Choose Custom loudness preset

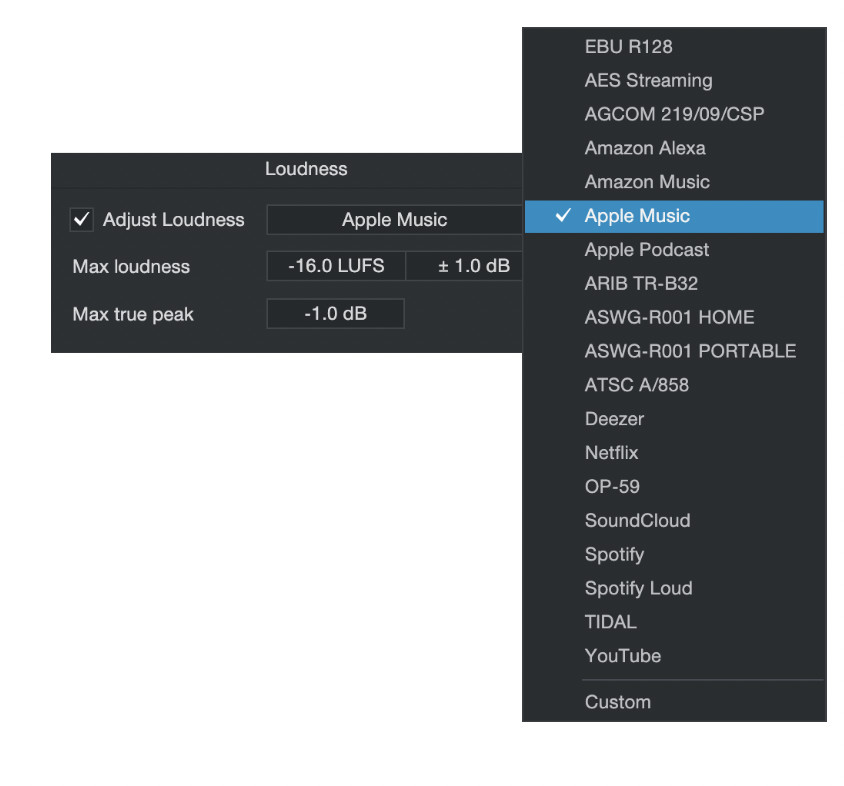pyautogui.click(x=674, y=703)
